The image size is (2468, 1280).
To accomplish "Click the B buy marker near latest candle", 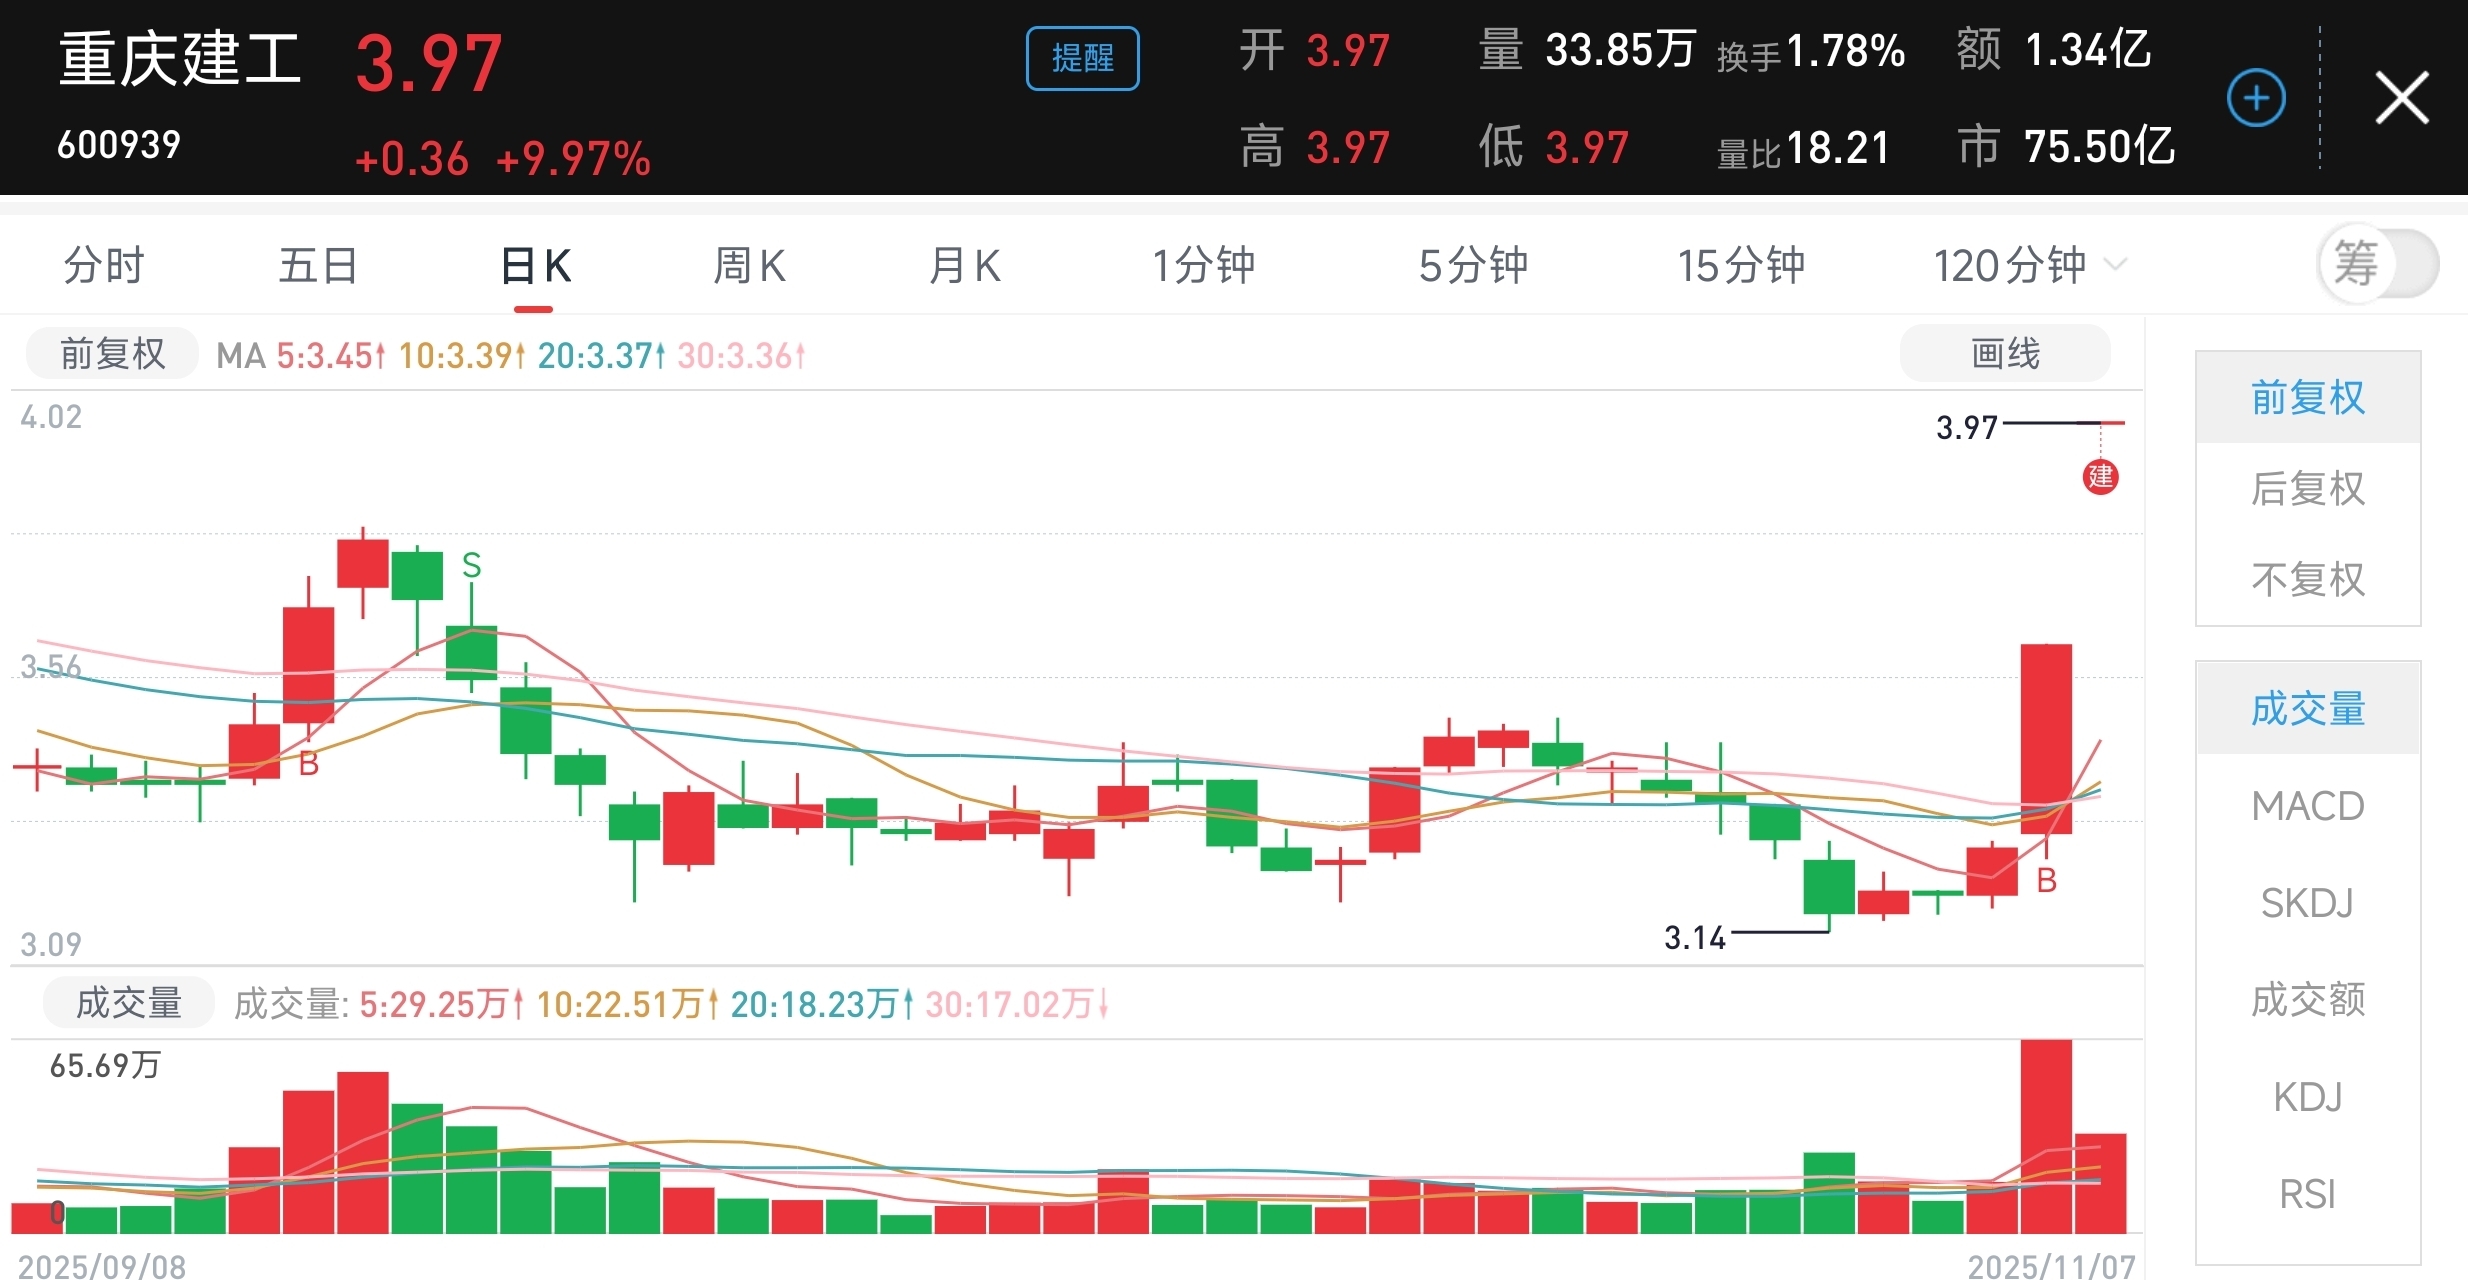I will (2046, 881).
